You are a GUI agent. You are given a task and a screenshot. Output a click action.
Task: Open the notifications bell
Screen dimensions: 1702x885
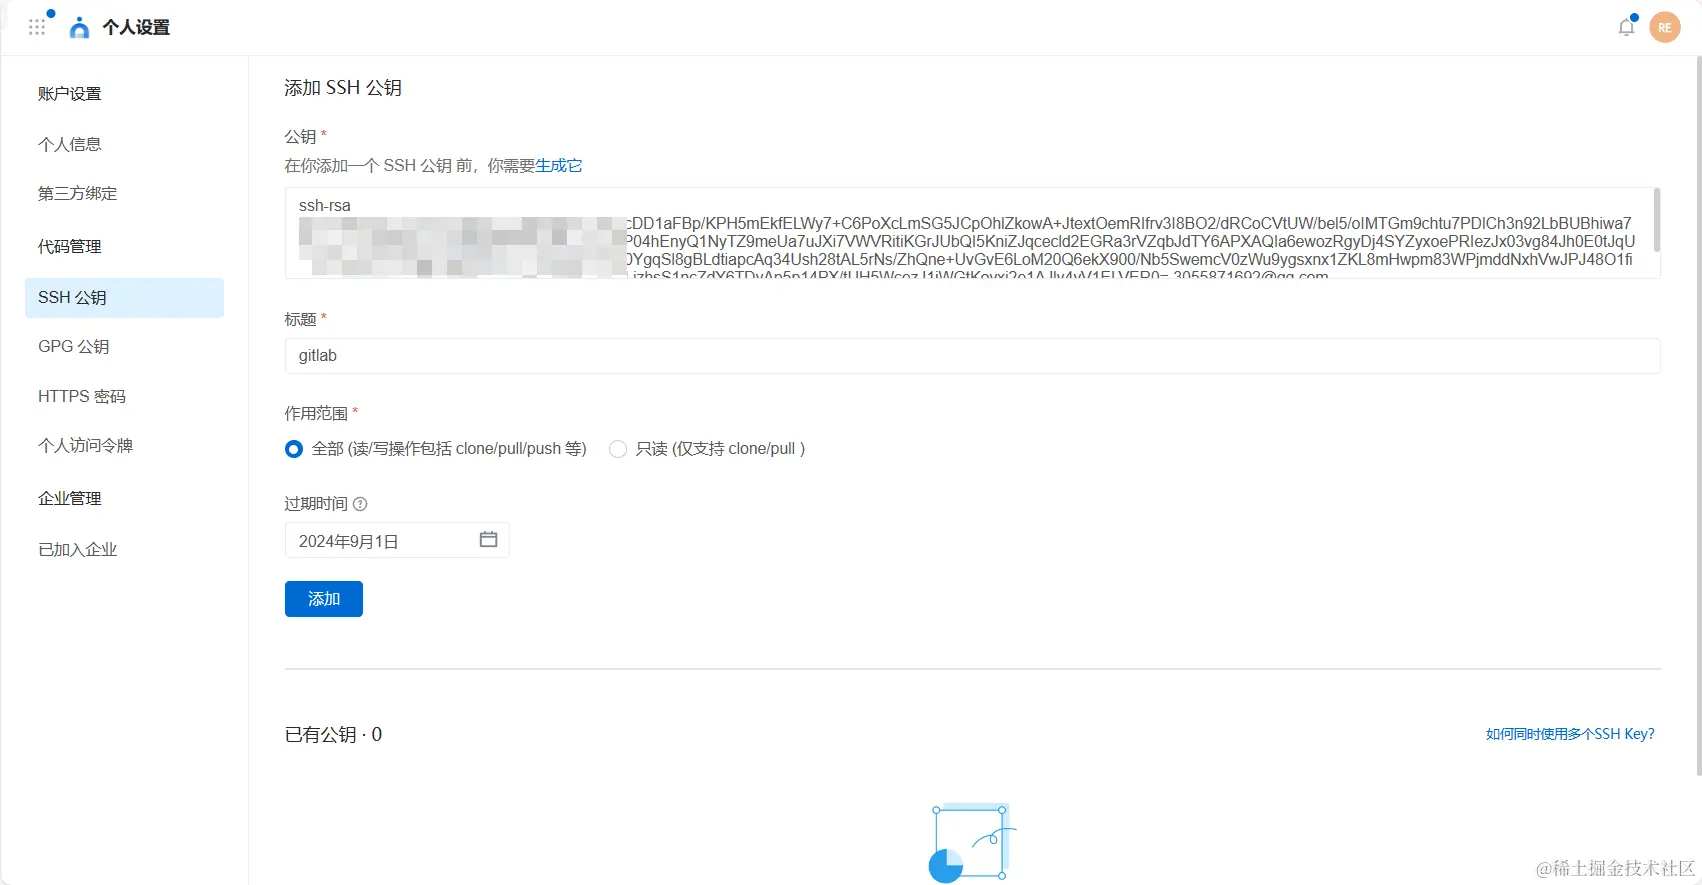tap(1626, 27)
